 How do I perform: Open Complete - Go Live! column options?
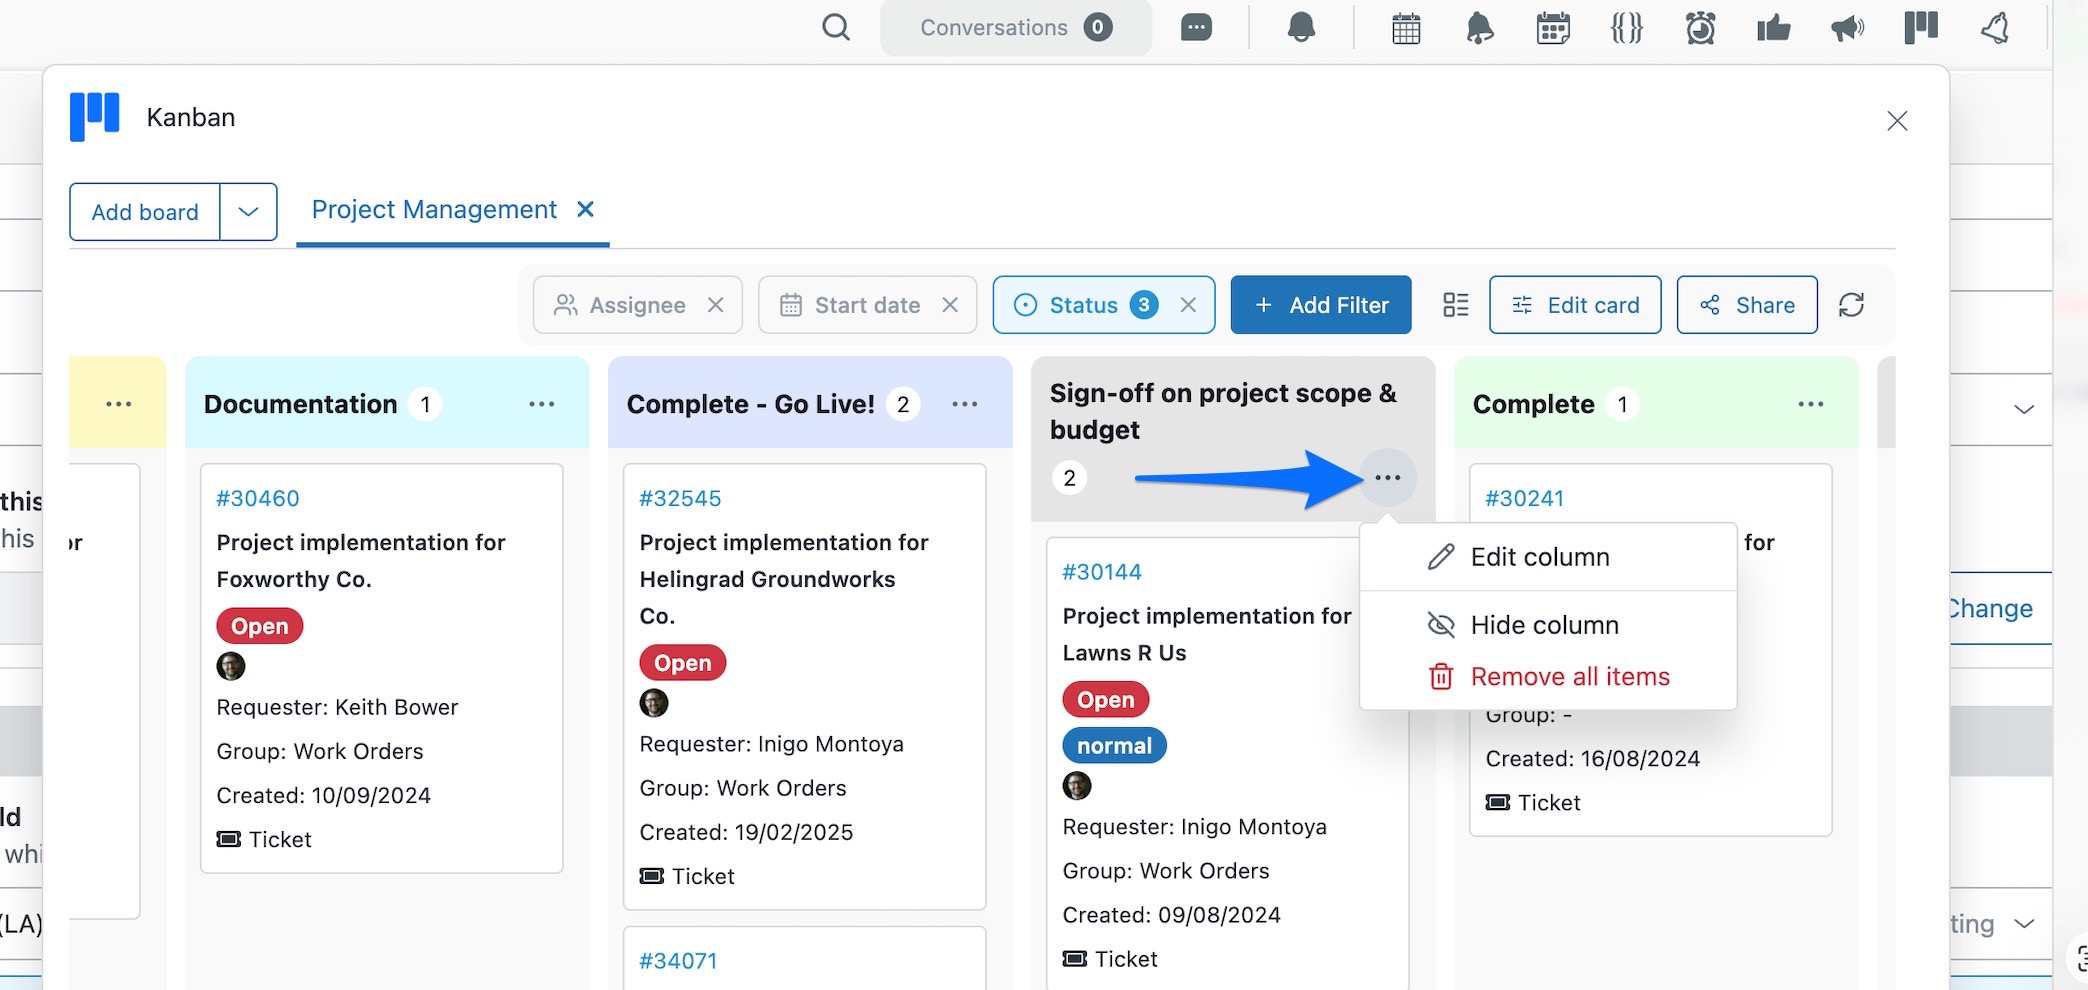964,404
